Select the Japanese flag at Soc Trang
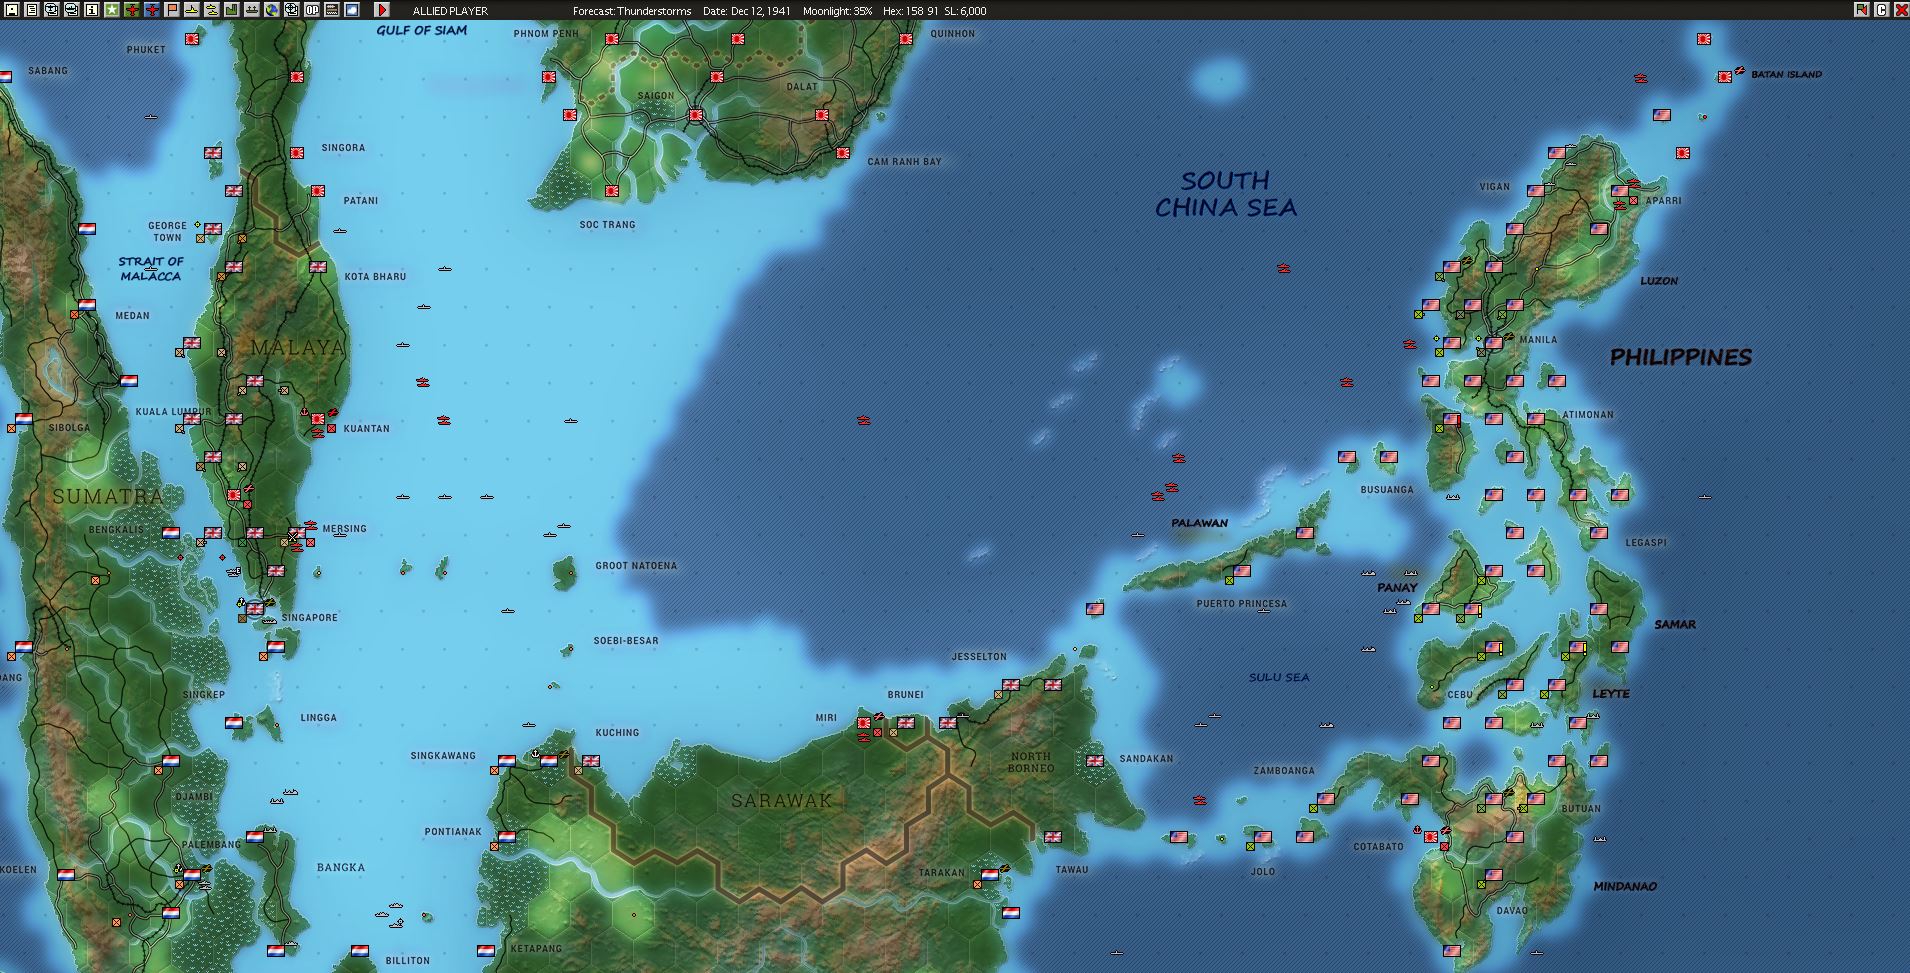Viewport: 1910px width, 973px height. 612,190
